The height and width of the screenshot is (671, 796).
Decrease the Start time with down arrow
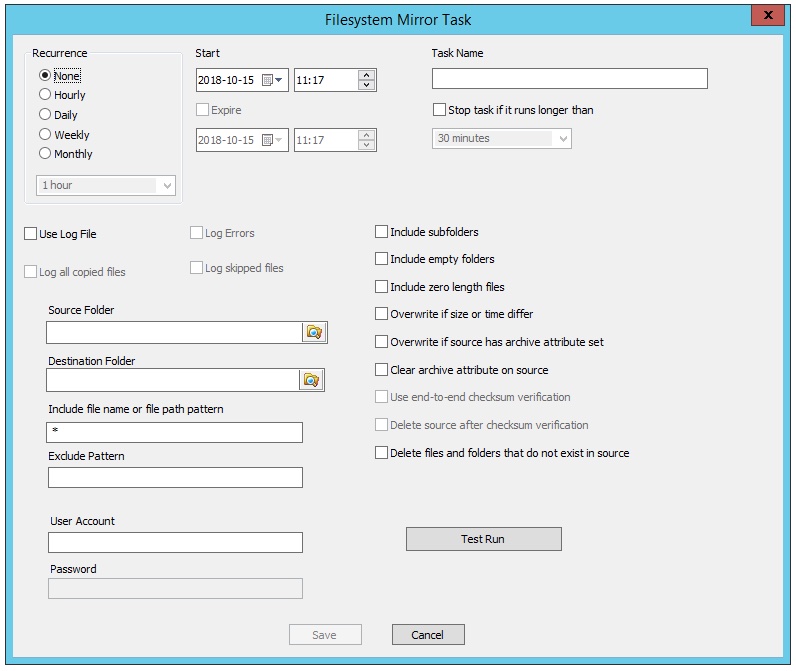click(367, 85)
